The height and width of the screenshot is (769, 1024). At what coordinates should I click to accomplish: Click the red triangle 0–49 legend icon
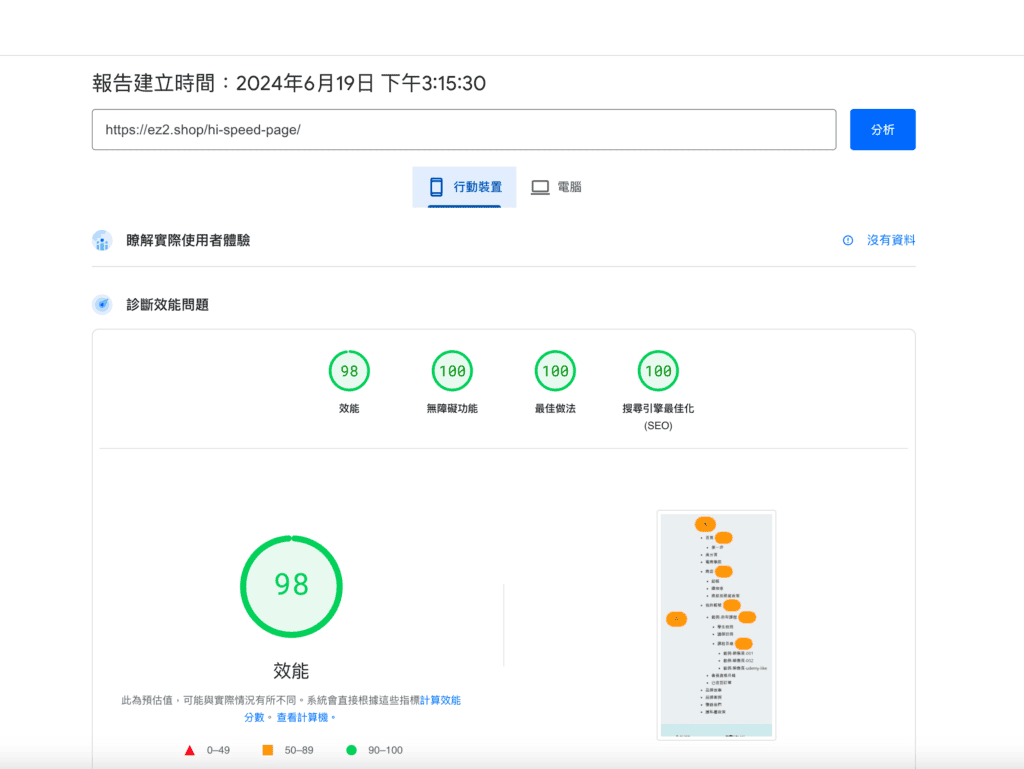(189, 750)
